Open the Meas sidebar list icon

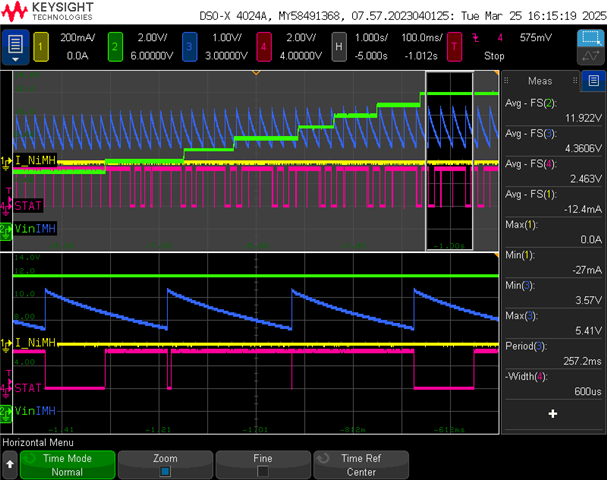(x=593, y=81)
